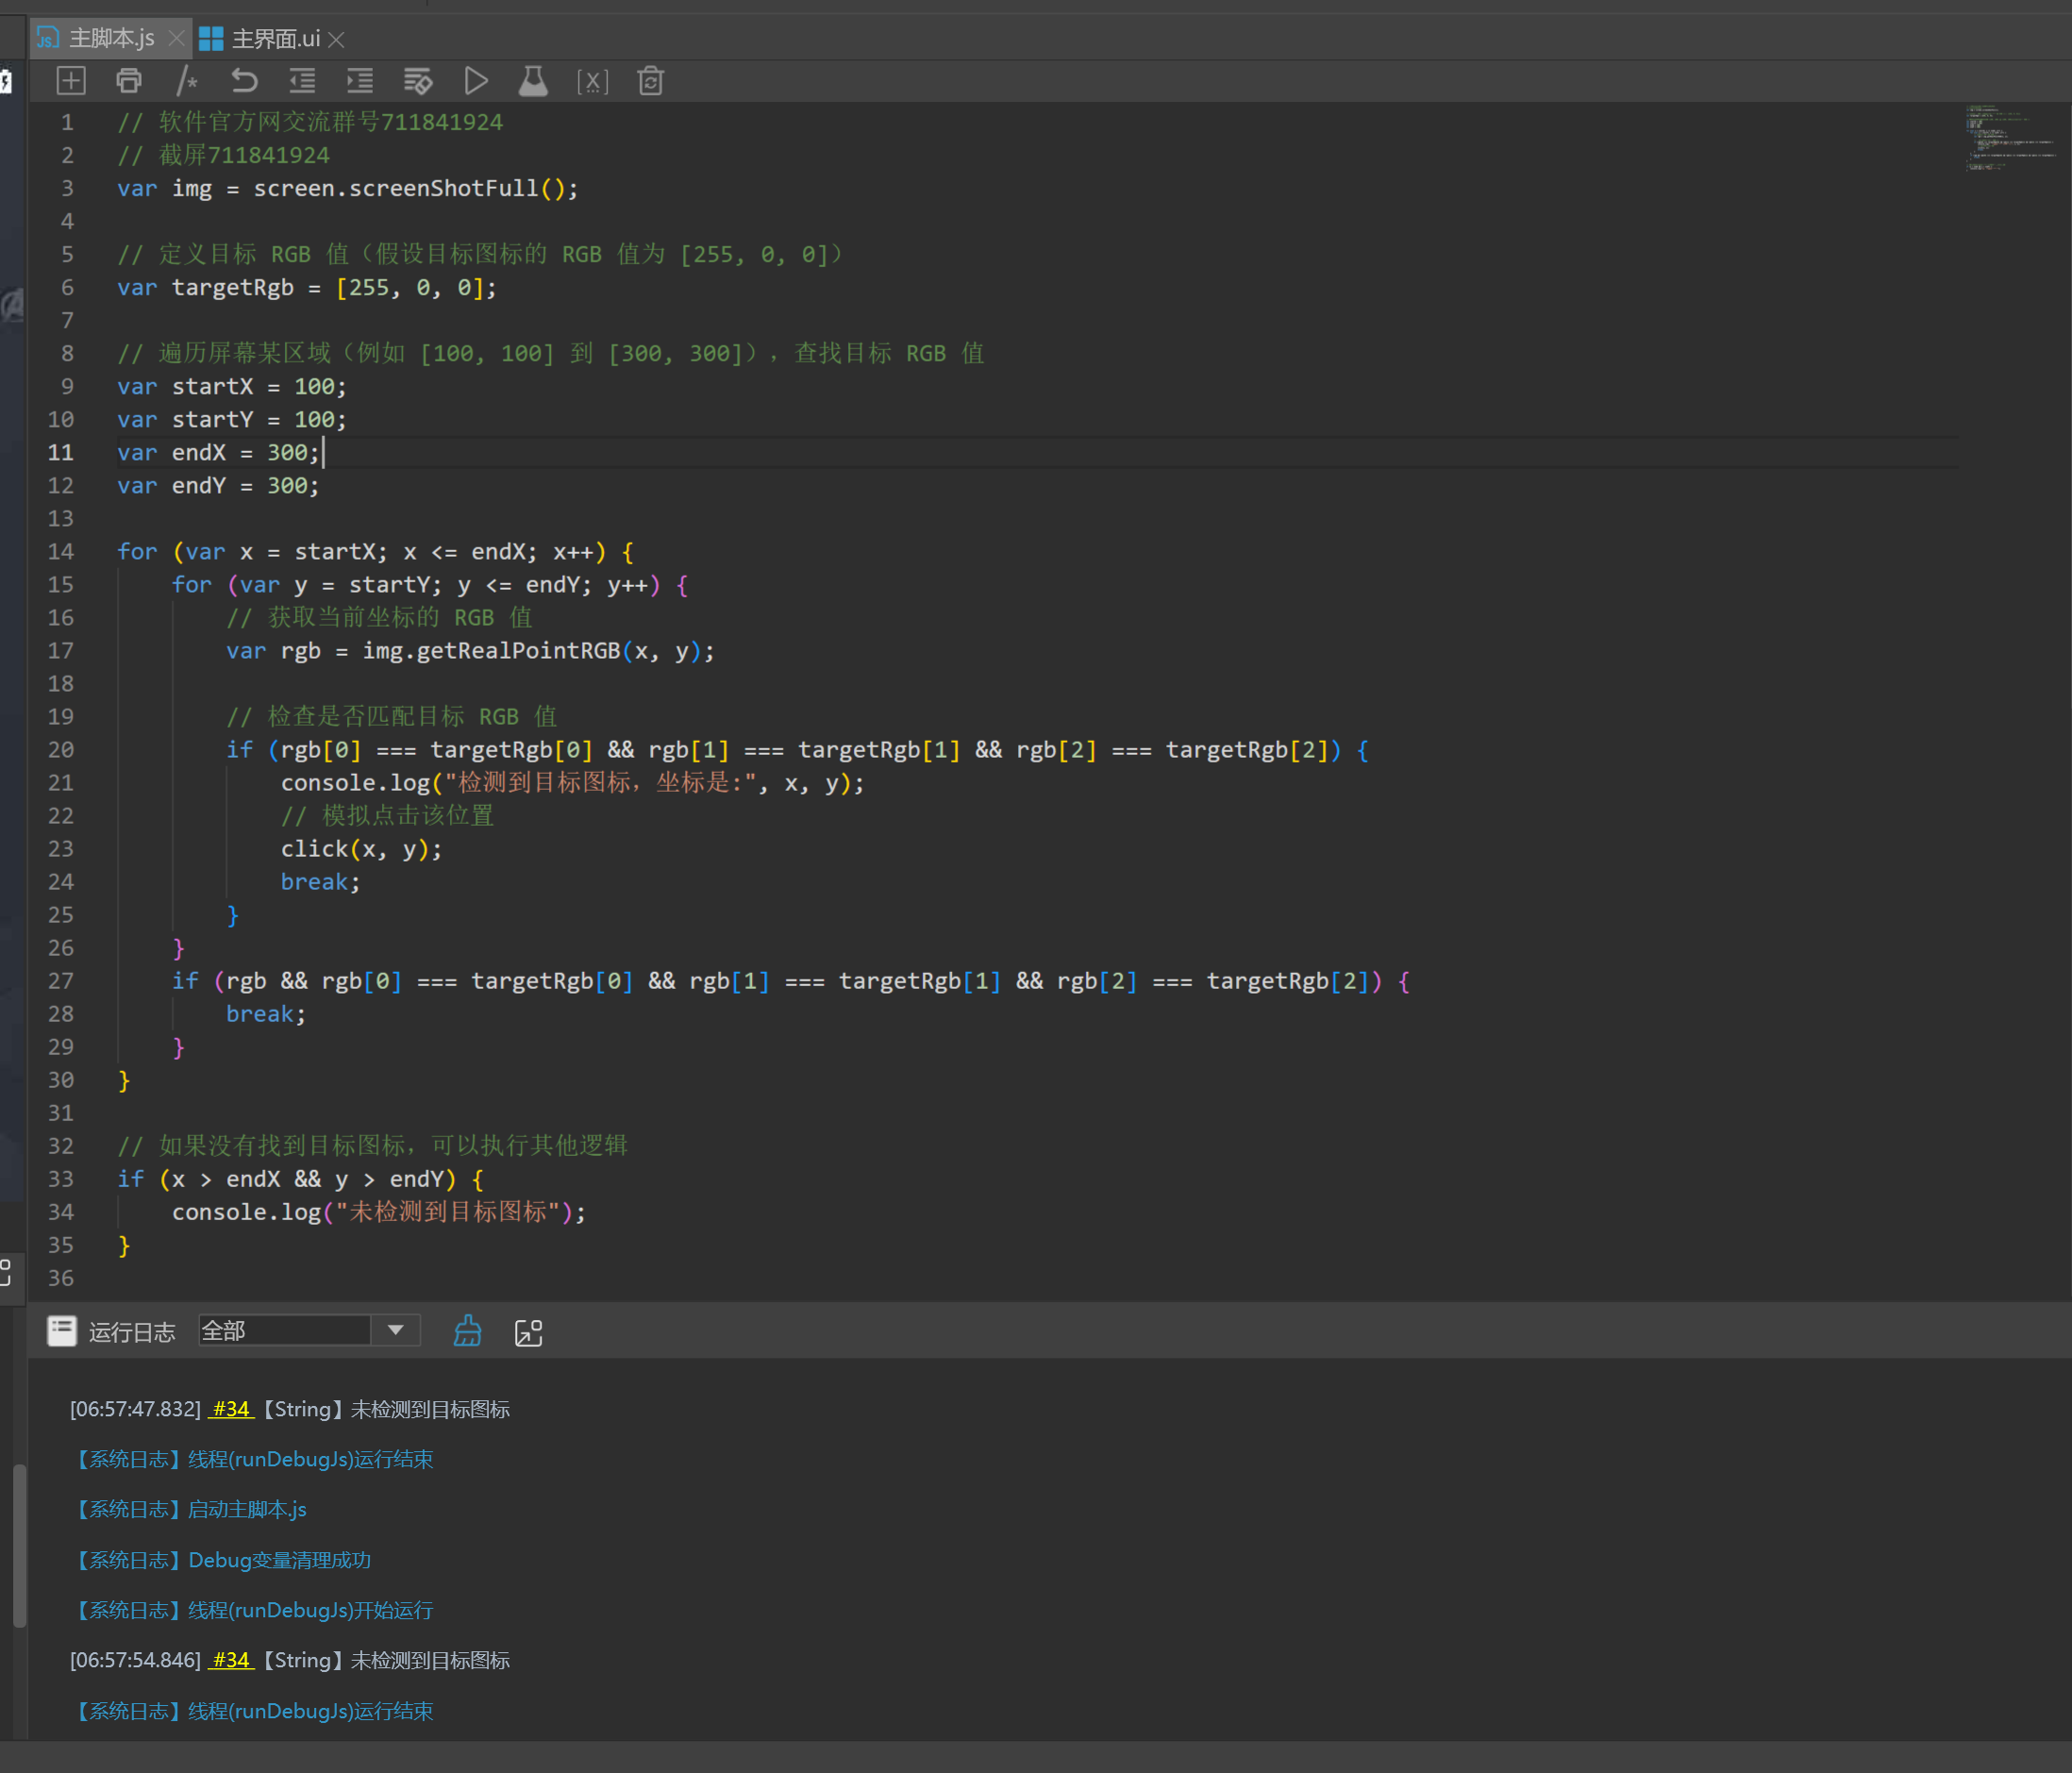Click the 运行日志 log panel icon

click(62, 1331)
